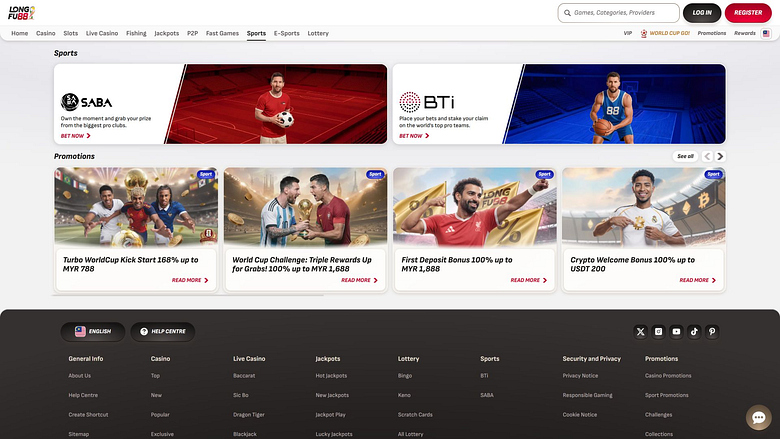The image size is (780, 439).
Task: Open Baccarat under Live Casino footer
Action: point(244,376)
